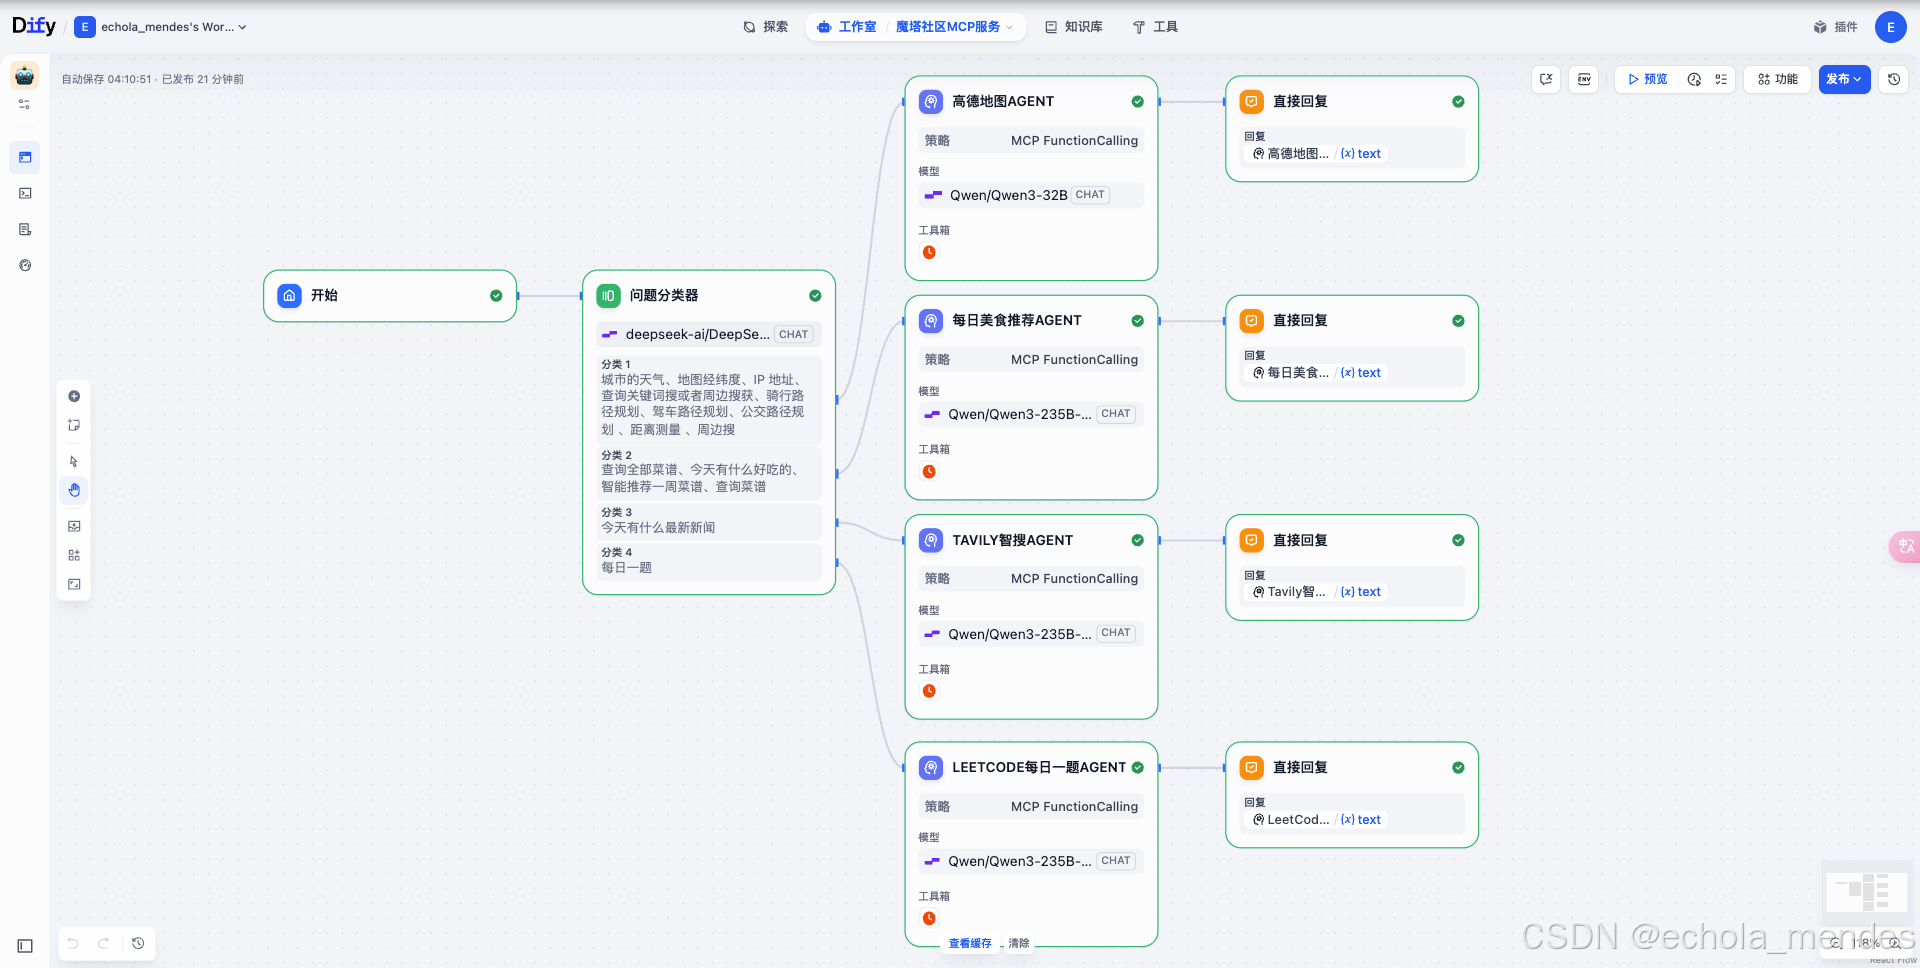Expand the 发布 publish dropdown
Screen dimensions: 1920x968
coord(1844,79)
